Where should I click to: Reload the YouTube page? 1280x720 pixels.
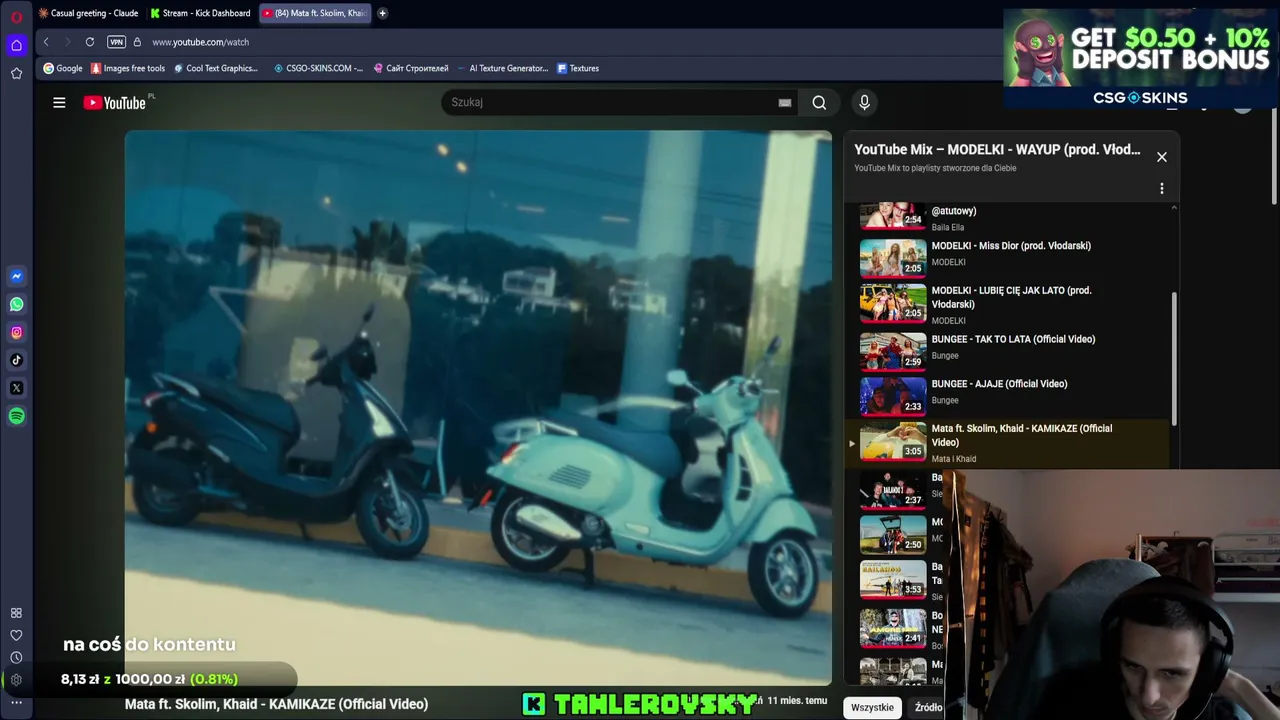[90, 42]
